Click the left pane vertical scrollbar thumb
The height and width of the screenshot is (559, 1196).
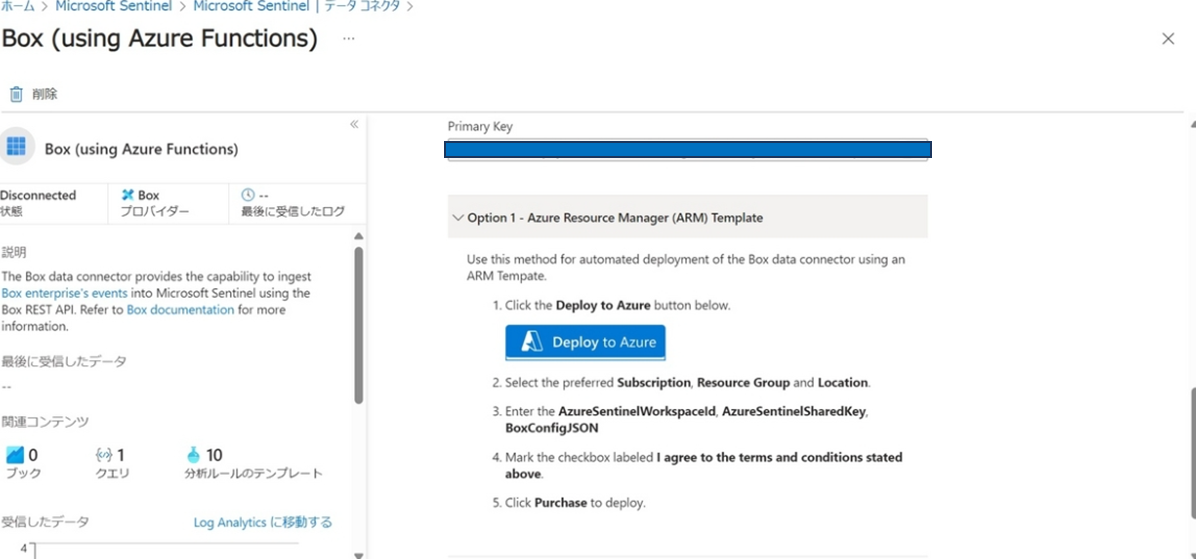pos(359,325)
